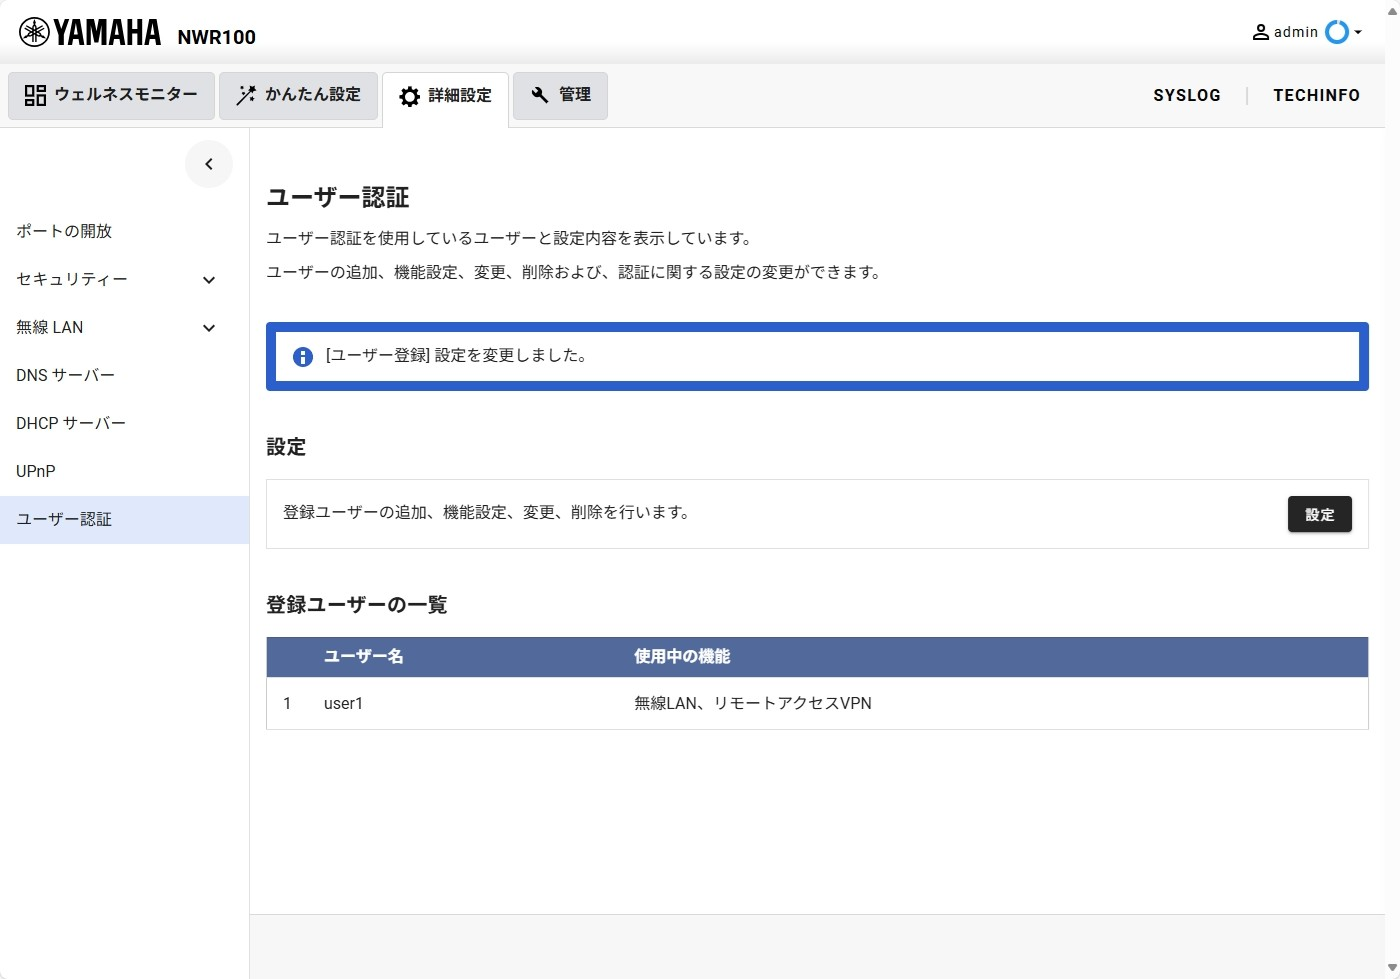
Task: Switch to the ウェルネスモニター tab
Action: click(x=111, y=95)
